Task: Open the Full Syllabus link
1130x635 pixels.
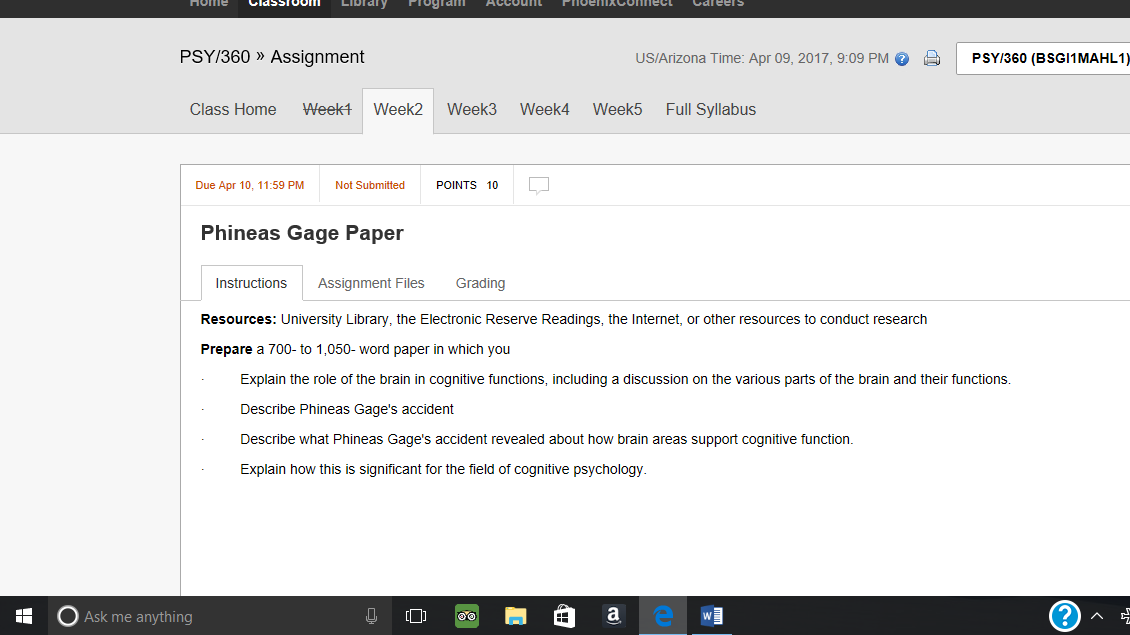Action: pyautogui.click(x=711, y=110)
